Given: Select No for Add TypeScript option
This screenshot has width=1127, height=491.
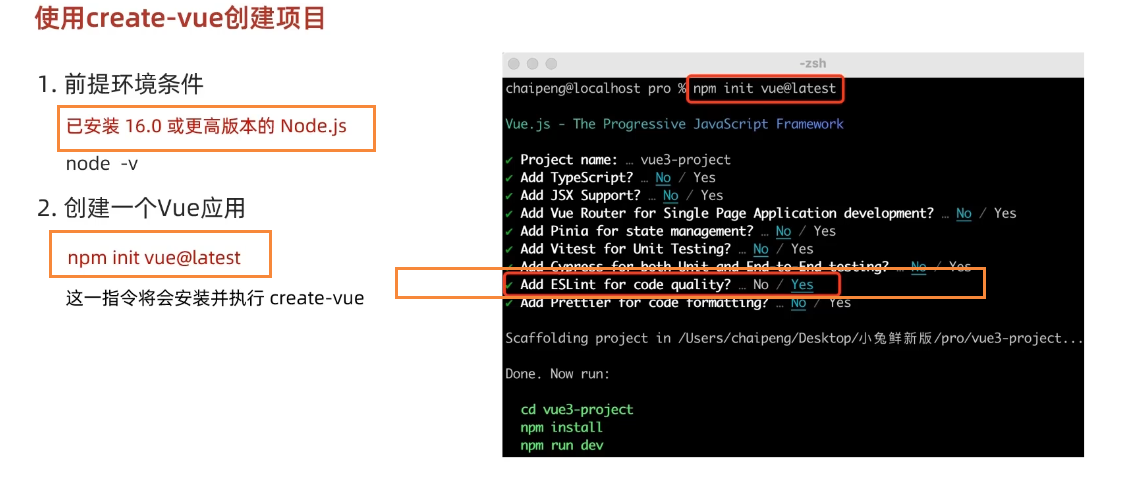Looking at the screenshot, I should [663, 178].
